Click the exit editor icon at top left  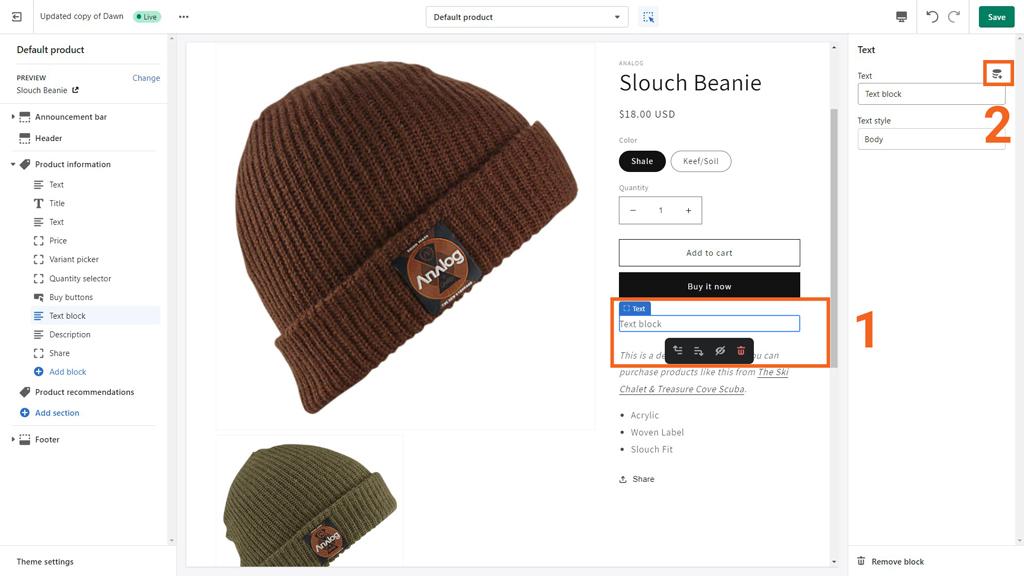[x=17, y=17]
